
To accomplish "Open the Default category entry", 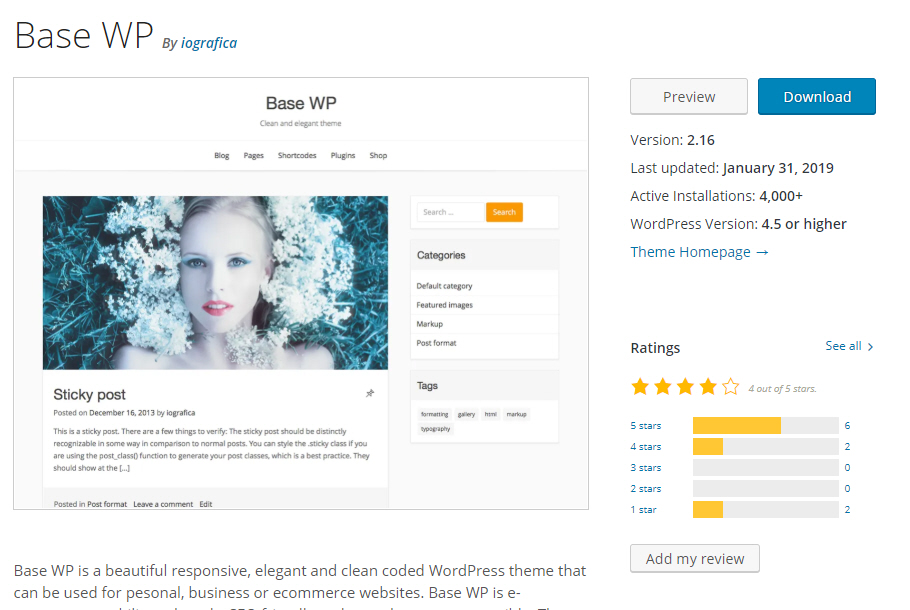I will [445, 286].
